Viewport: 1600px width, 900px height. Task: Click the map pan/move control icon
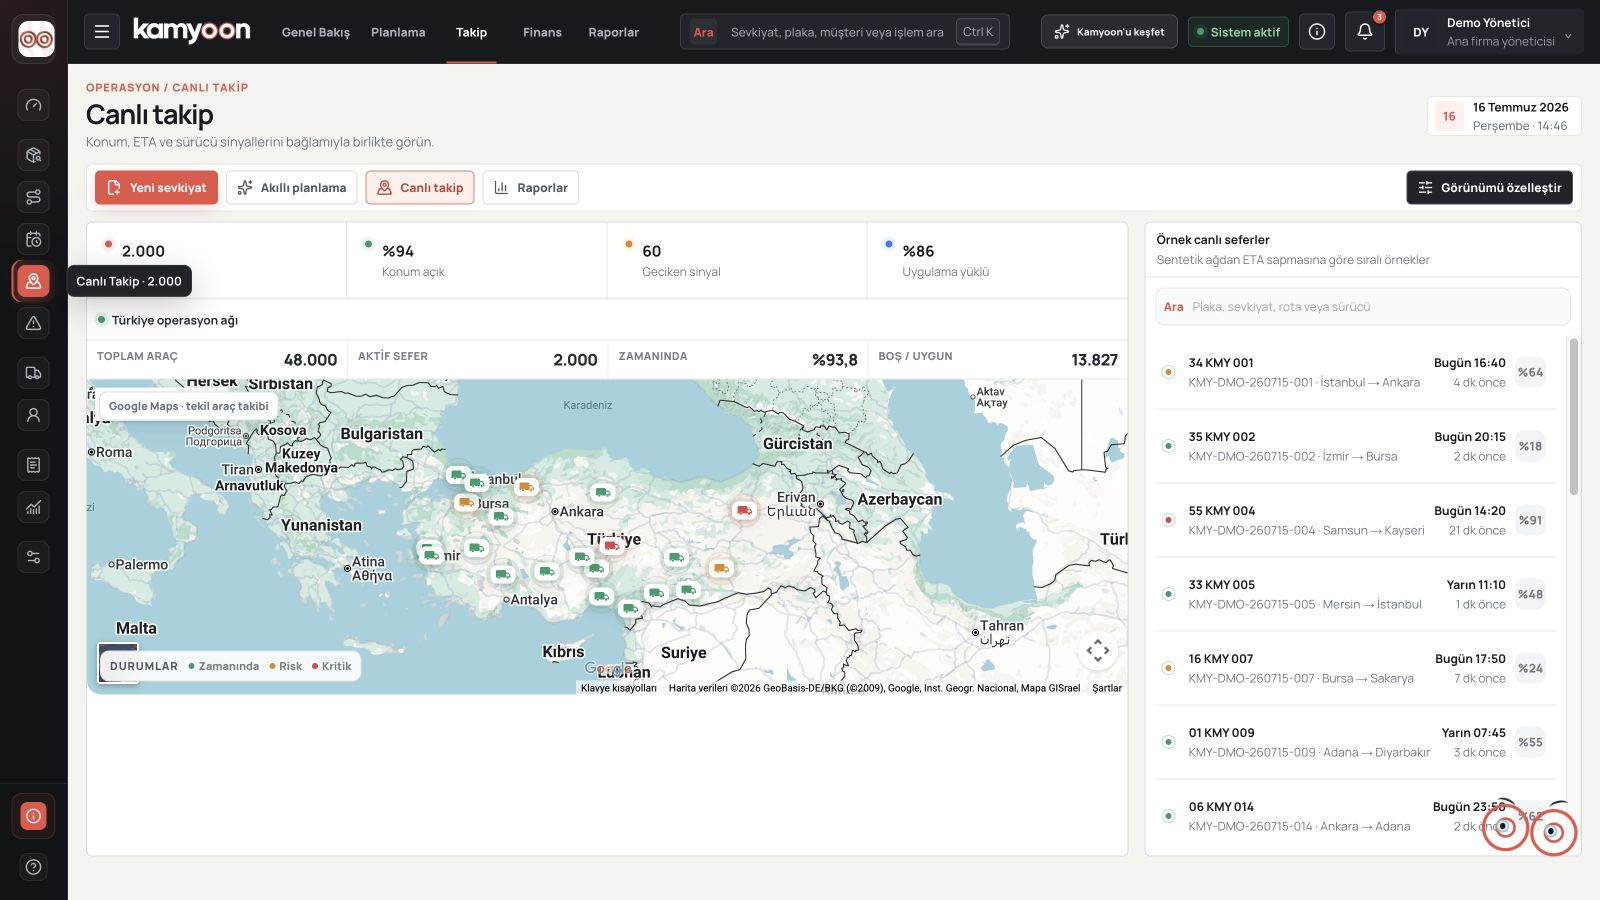1098,651
